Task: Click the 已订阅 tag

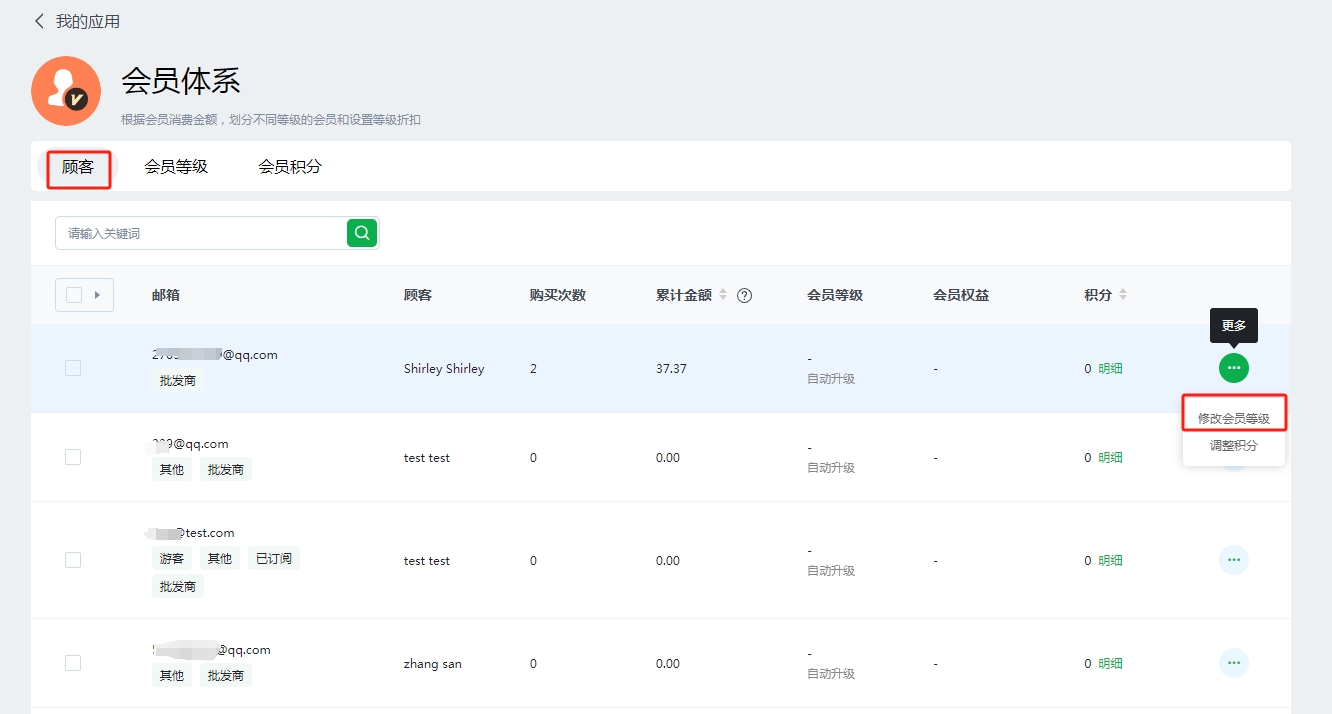Action: pos(274,558)
